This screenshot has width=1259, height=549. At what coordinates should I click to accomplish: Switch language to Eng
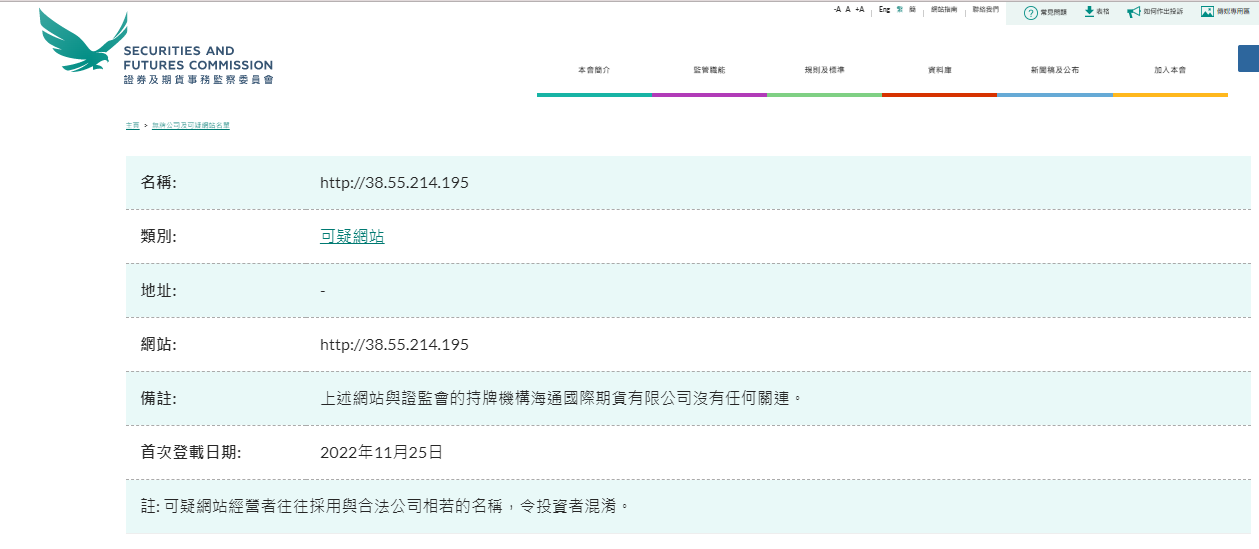[x=884, y=9]
